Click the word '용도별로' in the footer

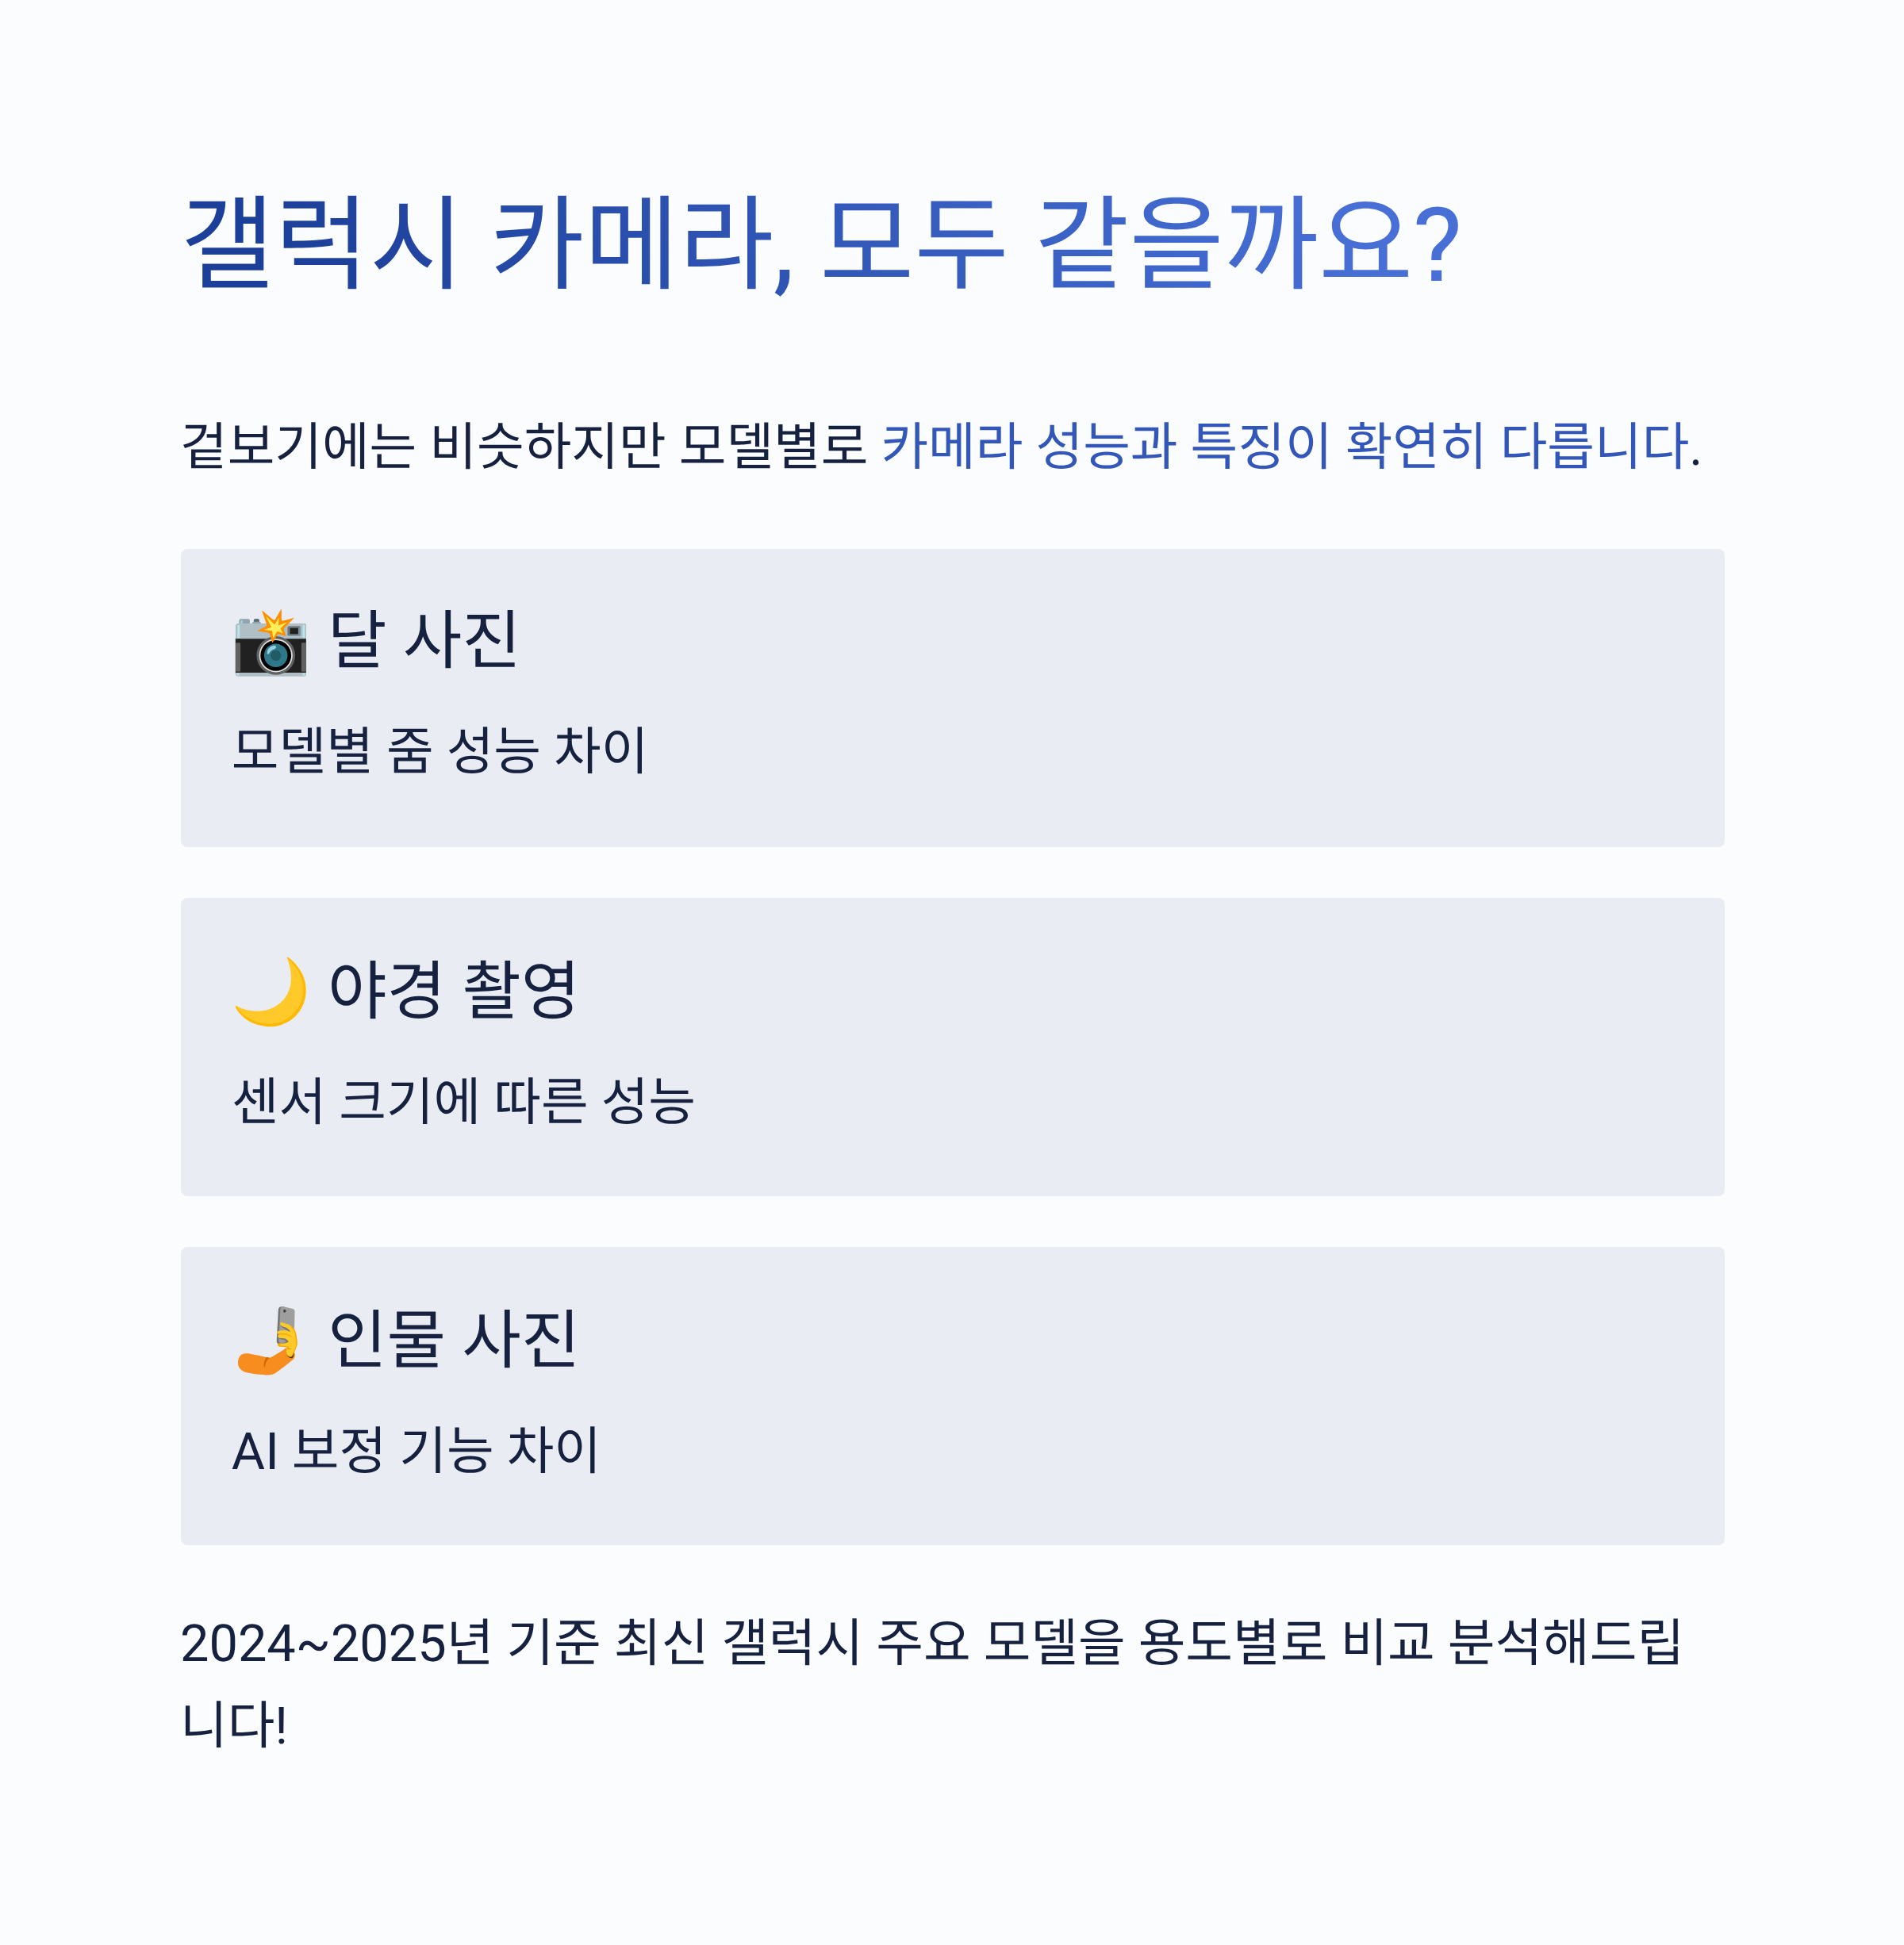point(1232,1643)
